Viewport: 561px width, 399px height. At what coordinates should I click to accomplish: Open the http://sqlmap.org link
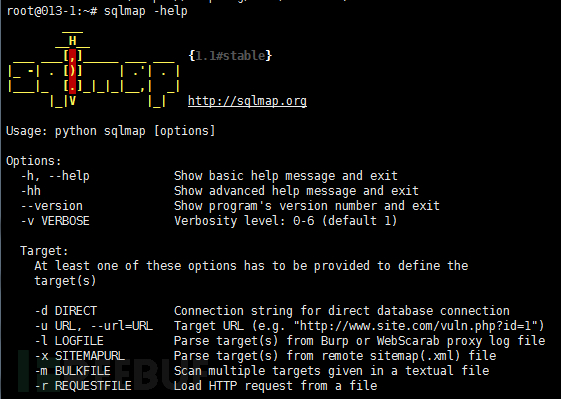coord(247,101)
